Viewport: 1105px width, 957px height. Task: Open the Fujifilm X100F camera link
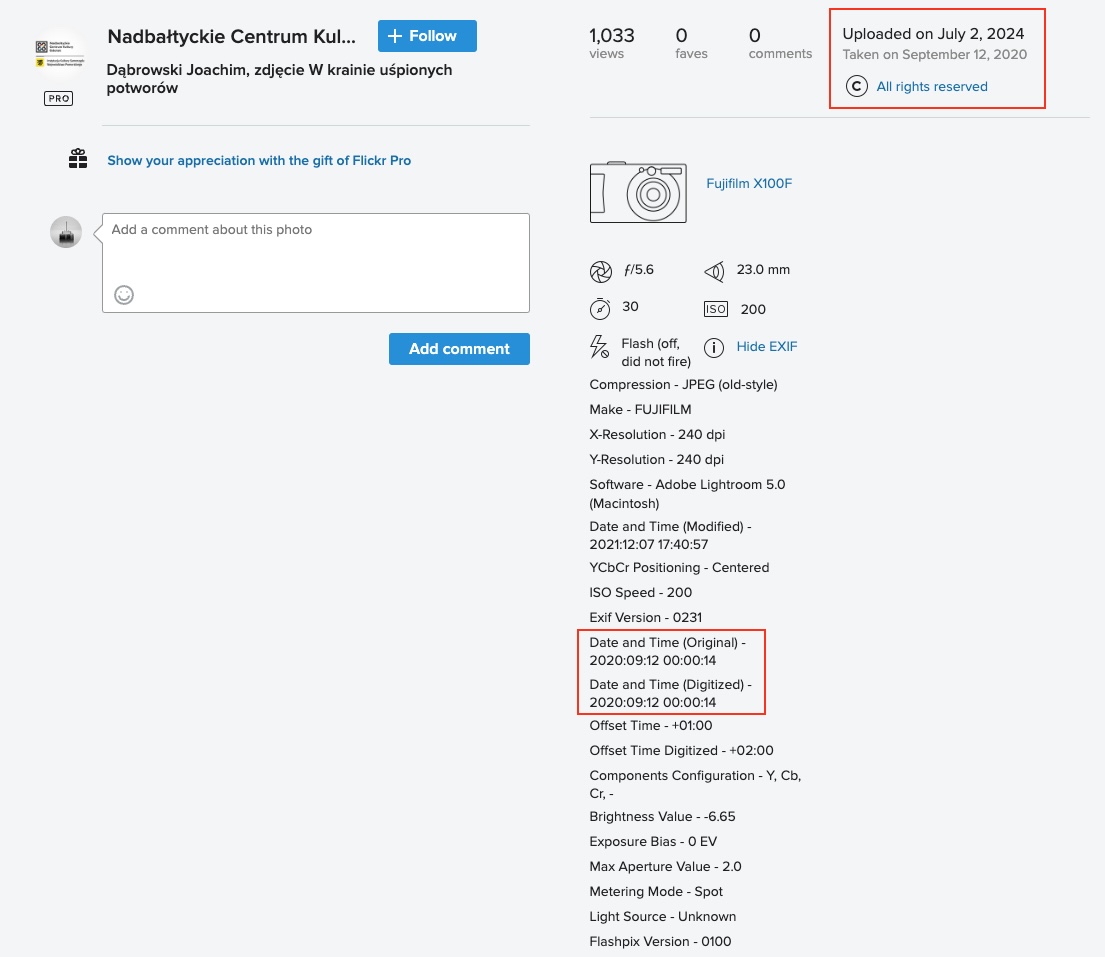click(749, 184)
